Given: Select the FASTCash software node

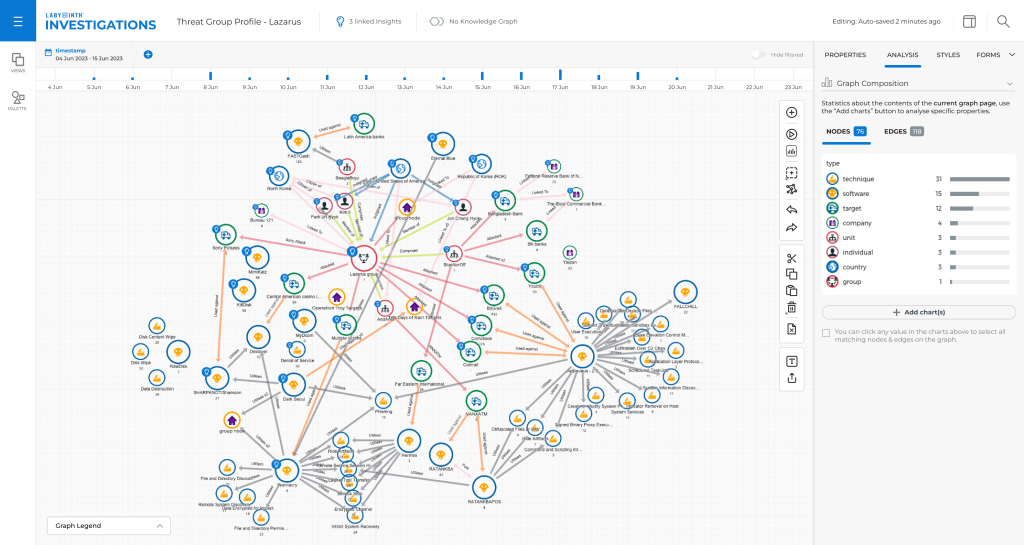Looking at the screenshot, I should [298, 142].
